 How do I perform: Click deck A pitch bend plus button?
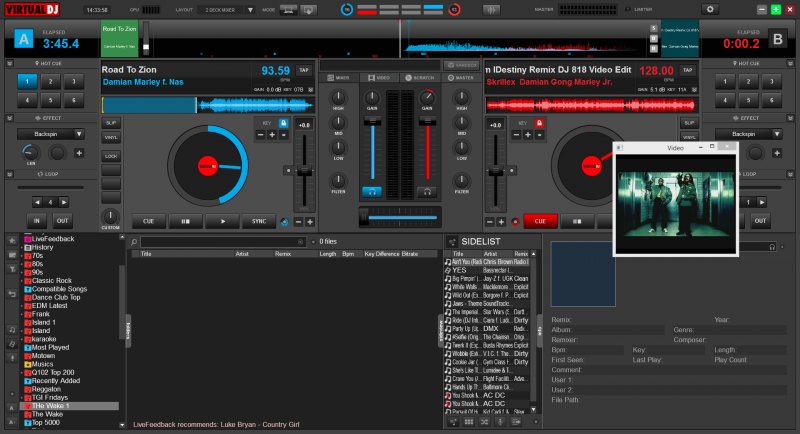pyautogui.click(x=310, y=221)
